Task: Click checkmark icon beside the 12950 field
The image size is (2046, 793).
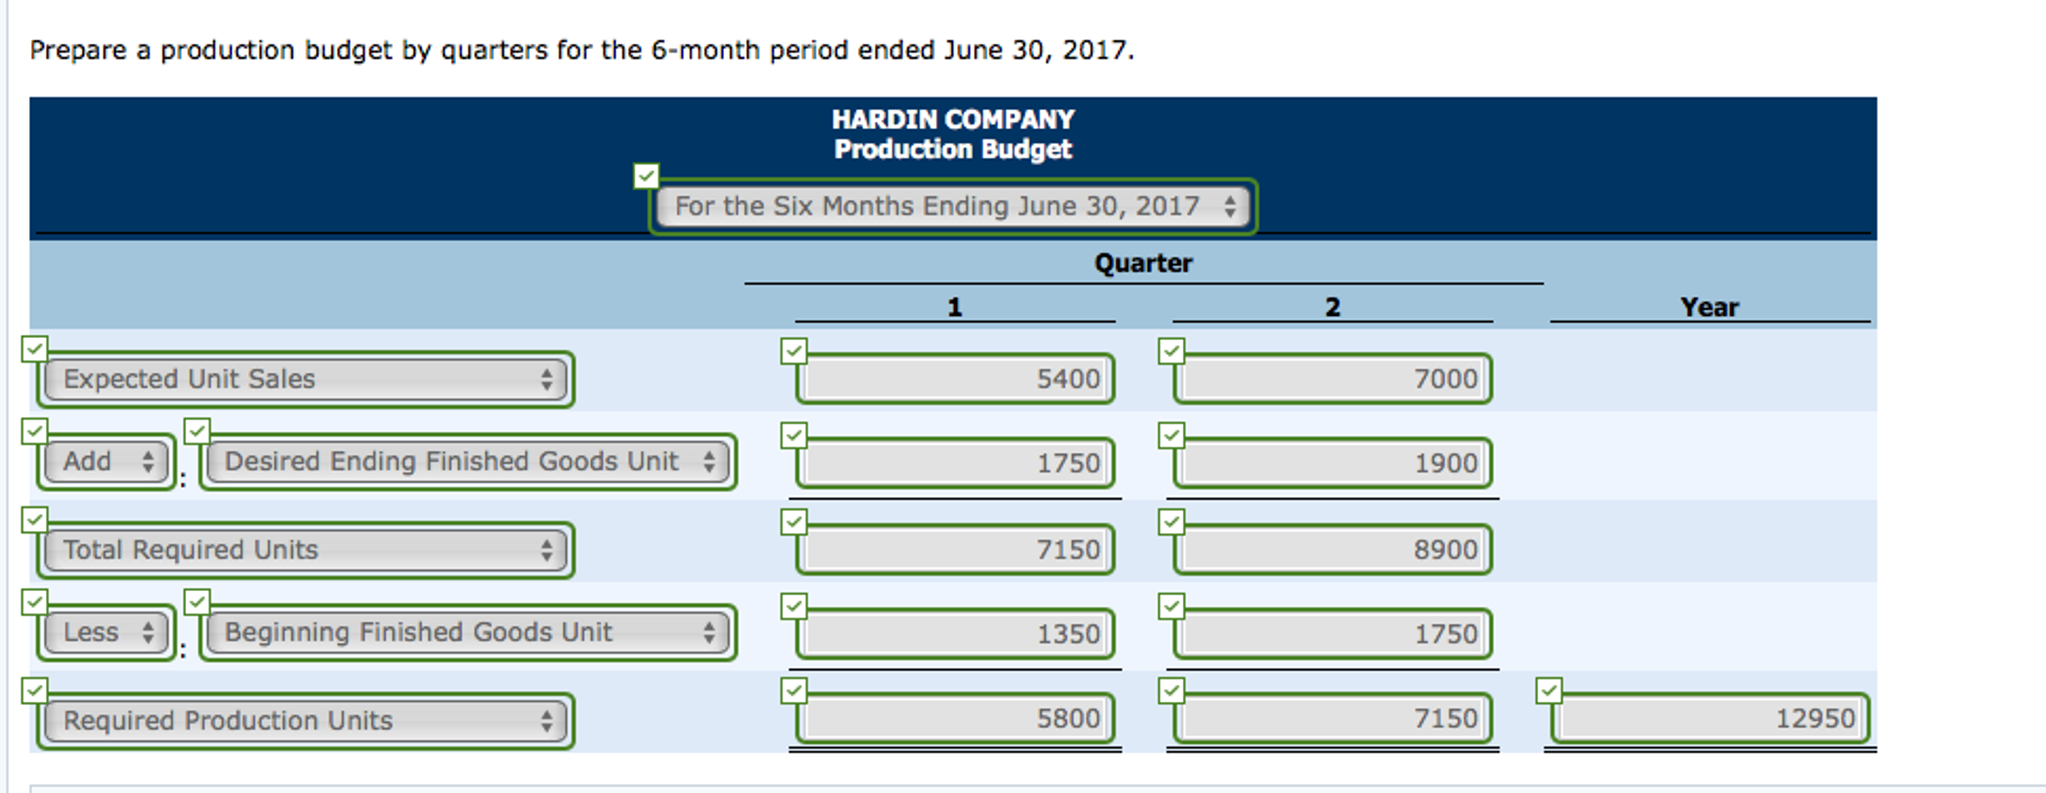Action: click(1549, 690)
